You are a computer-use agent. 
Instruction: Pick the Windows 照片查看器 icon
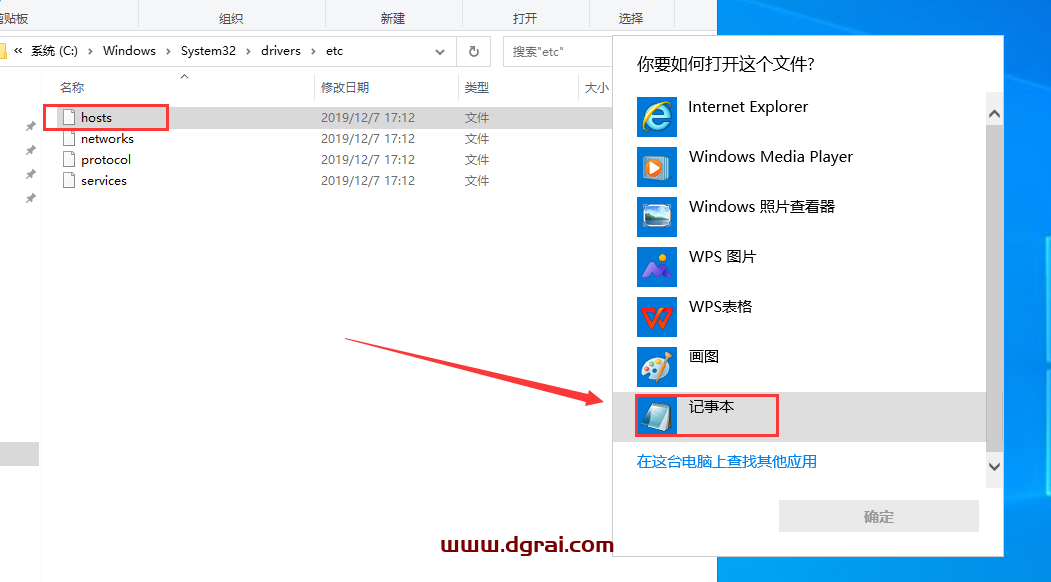point(657,217)
